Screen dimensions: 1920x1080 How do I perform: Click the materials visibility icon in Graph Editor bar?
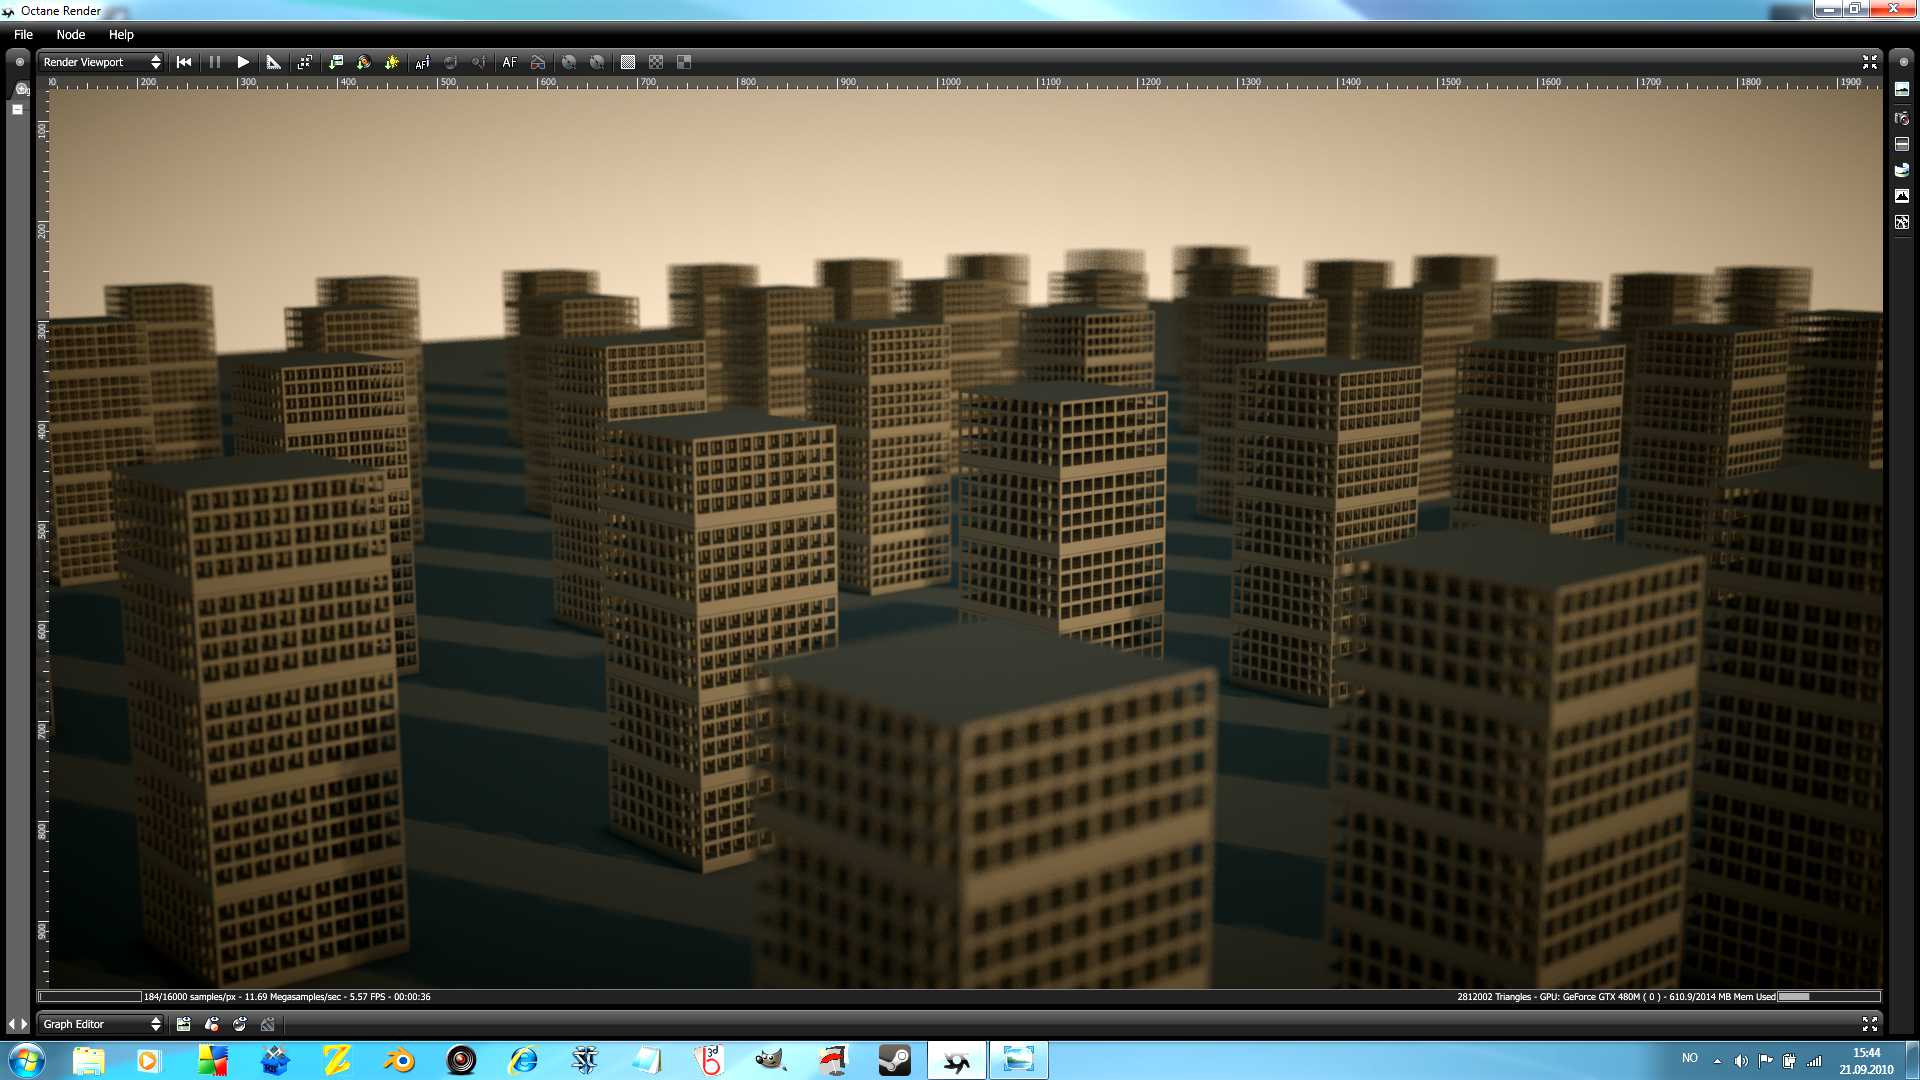click(x=240, y=1024)
